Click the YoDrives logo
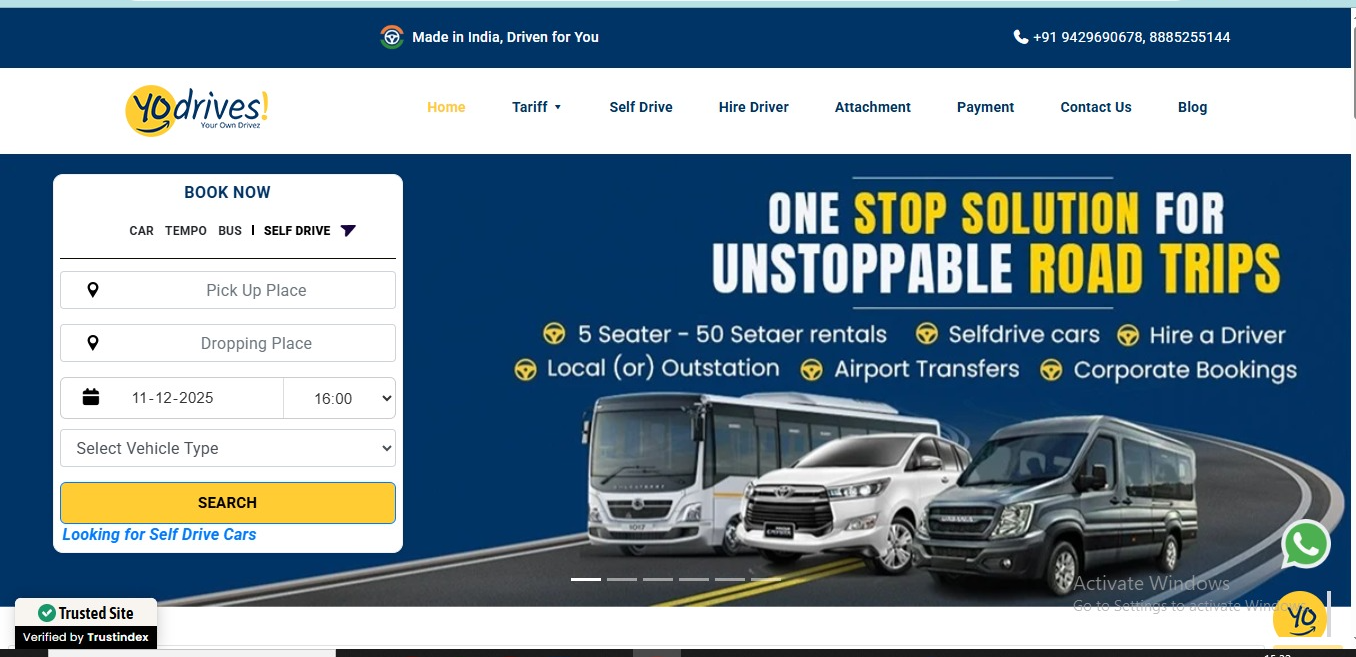The height and width of the screenshot is (657, 1356). point(197,109)
